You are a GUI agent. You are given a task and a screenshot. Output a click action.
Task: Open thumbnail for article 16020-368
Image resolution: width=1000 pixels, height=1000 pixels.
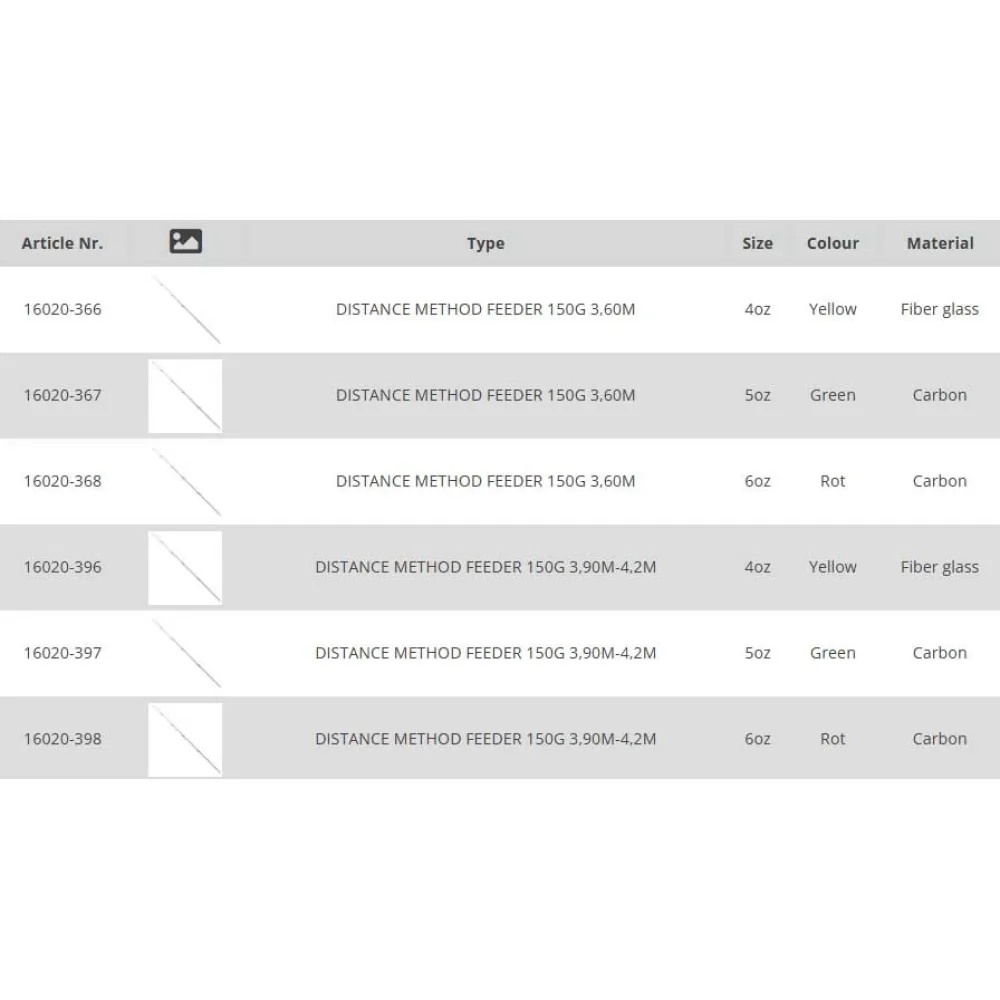coord(186,482)
